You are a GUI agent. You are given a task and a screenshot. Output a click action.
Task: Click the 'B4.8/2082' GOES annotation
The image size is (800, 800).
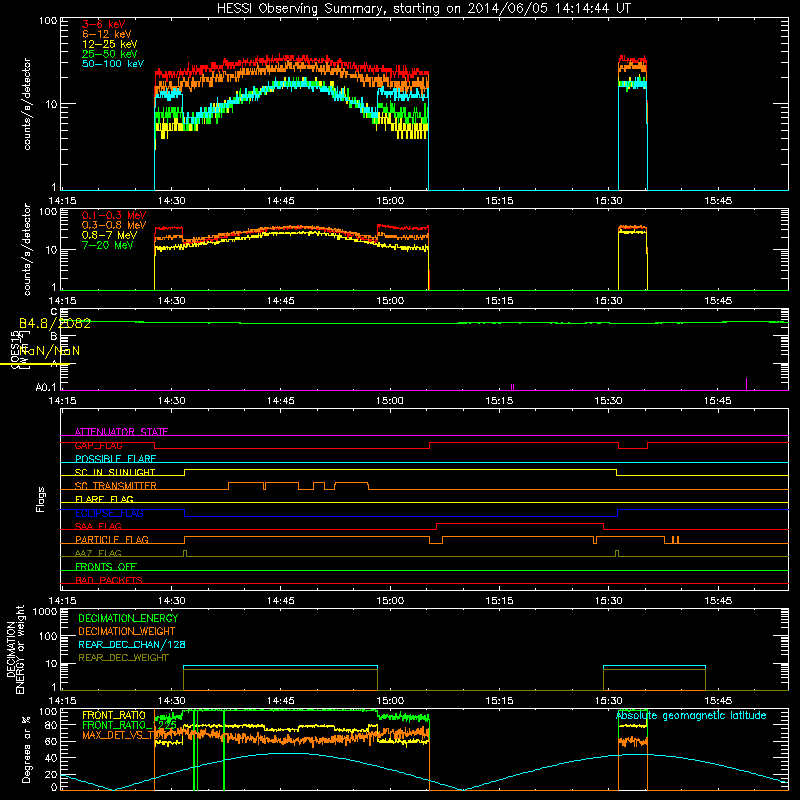55,323
